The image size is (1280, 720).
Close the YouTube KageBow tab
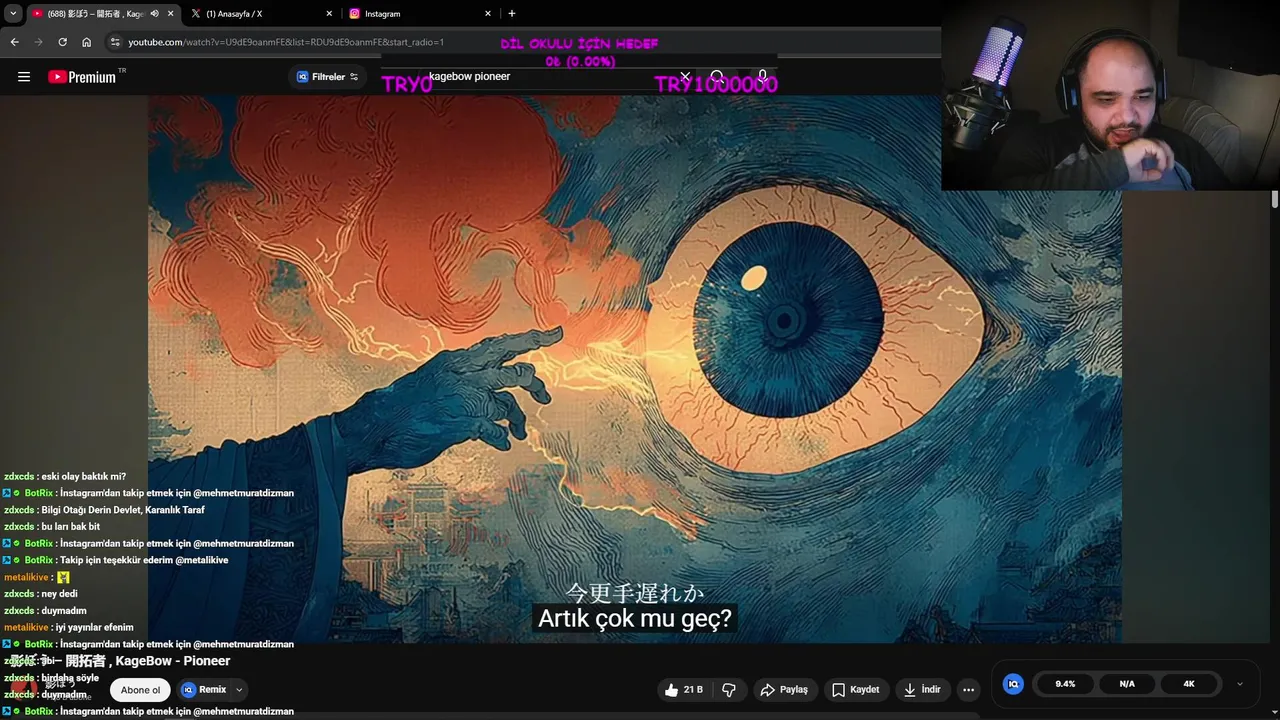point(170,14)
